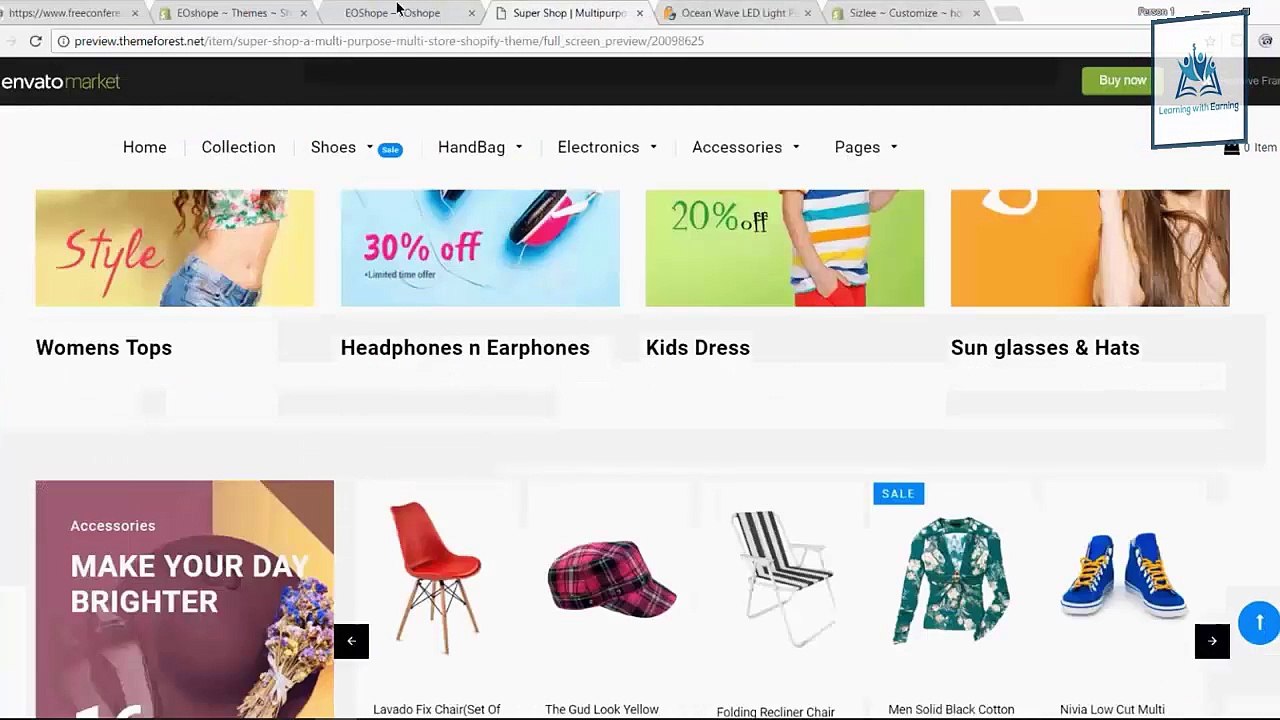Viewport: 1280px width, 720px height.
Task: Close the freeconference browser tab
Action: click(135, 13)
